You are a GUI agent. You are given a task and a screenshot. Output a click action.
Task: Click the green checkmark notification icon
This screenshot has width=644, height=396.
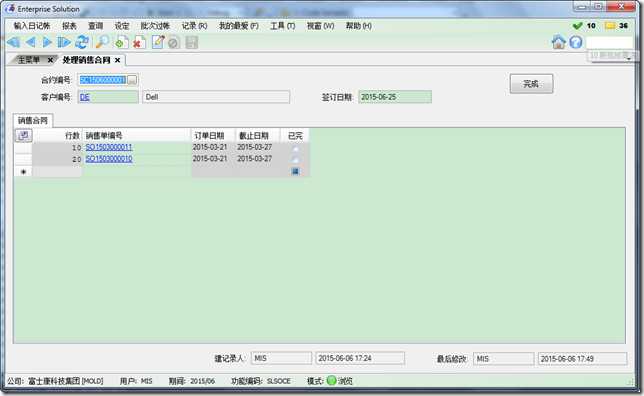(577, 25)
